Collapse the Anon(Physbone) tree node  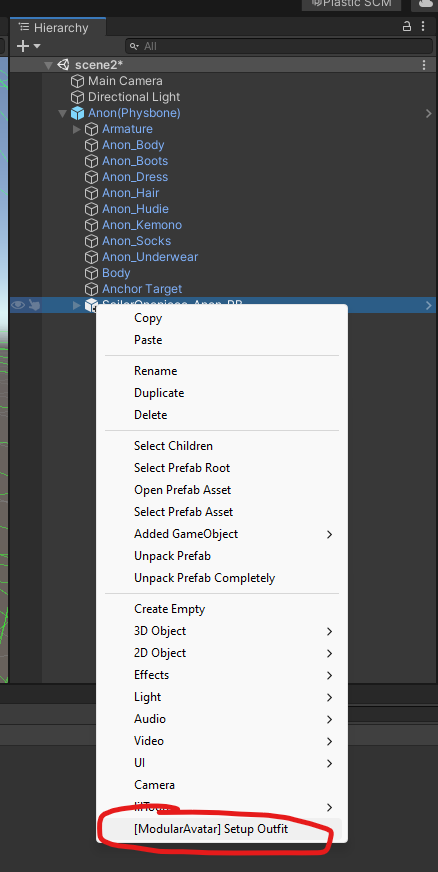point(62,113)
